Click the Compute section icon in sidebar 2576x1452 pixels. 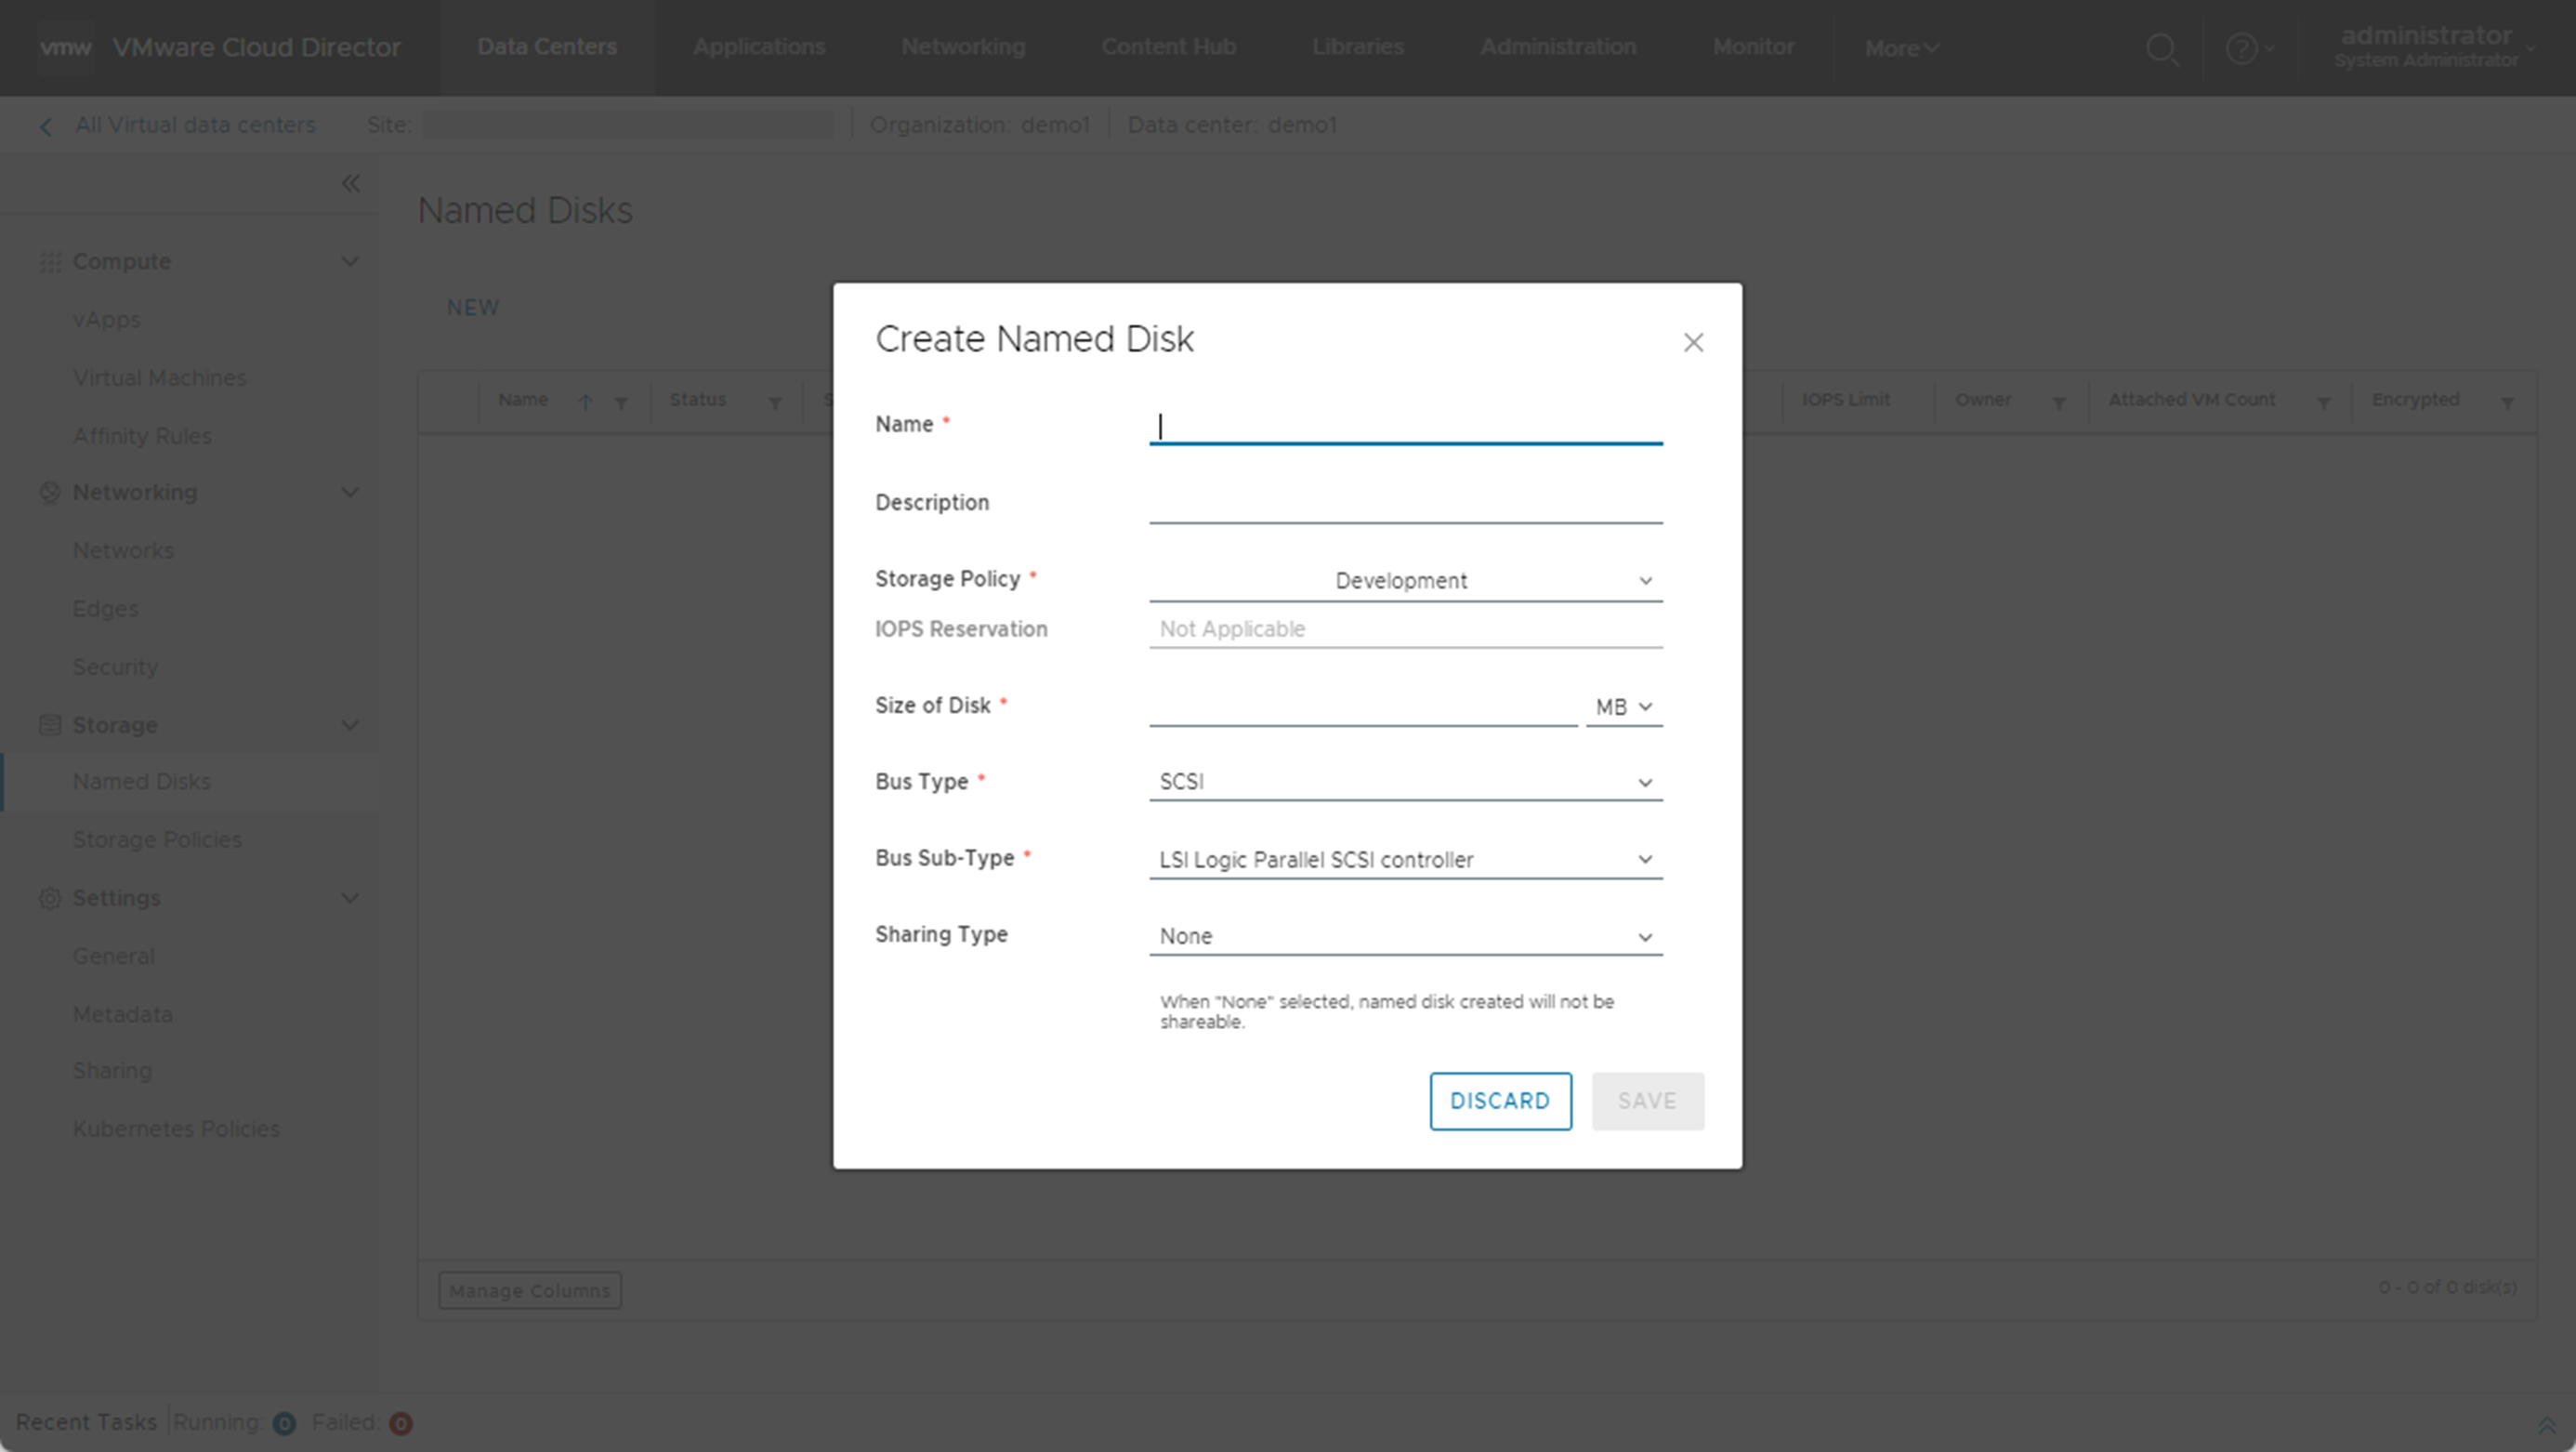click(x=47, y=262)
